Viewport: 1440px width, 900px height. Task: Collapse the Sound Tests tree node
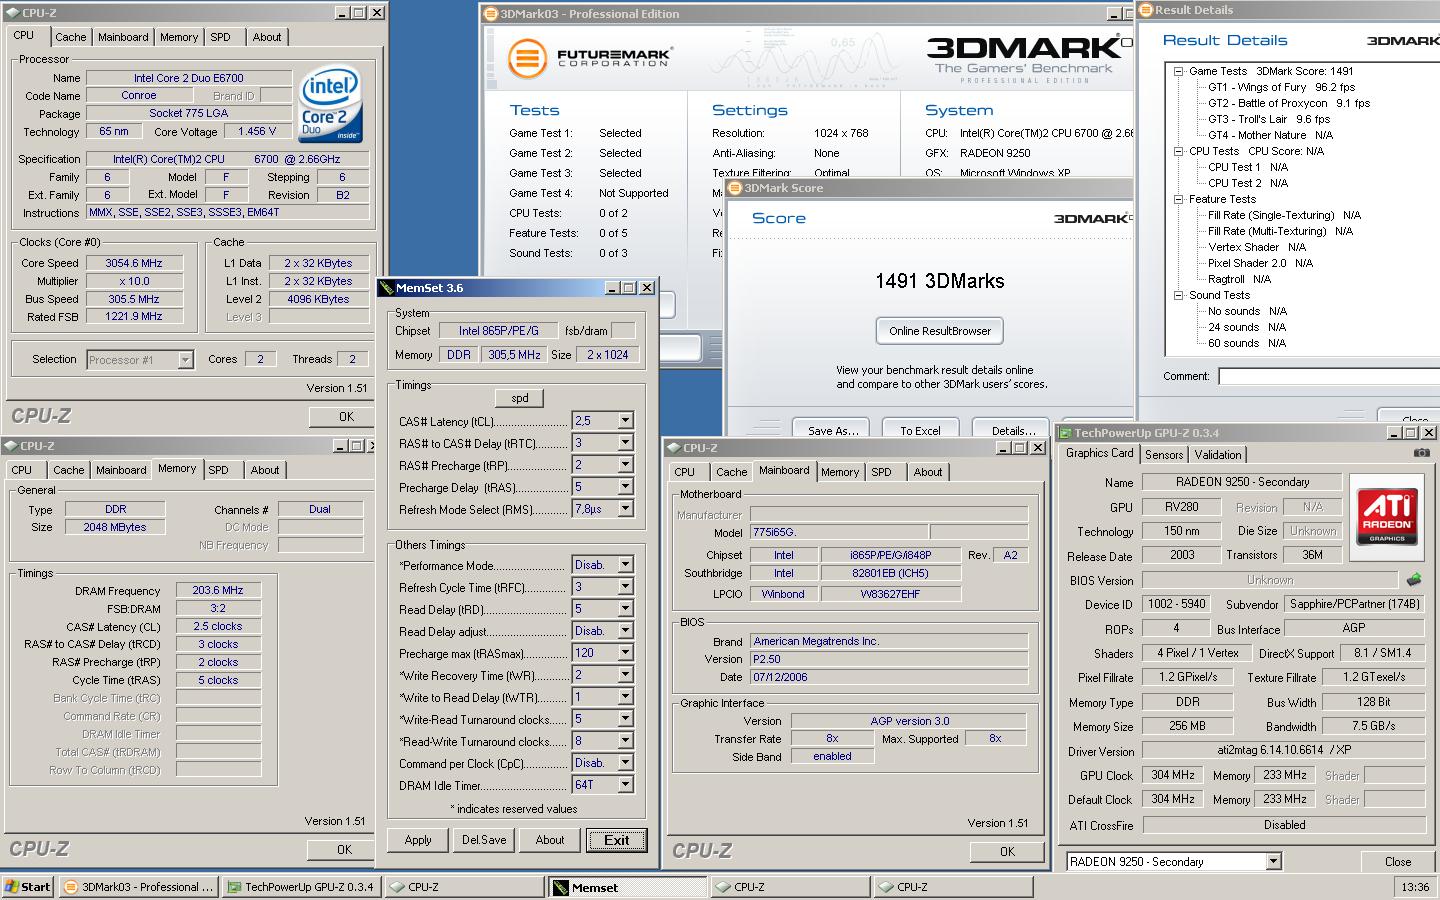1179,295
